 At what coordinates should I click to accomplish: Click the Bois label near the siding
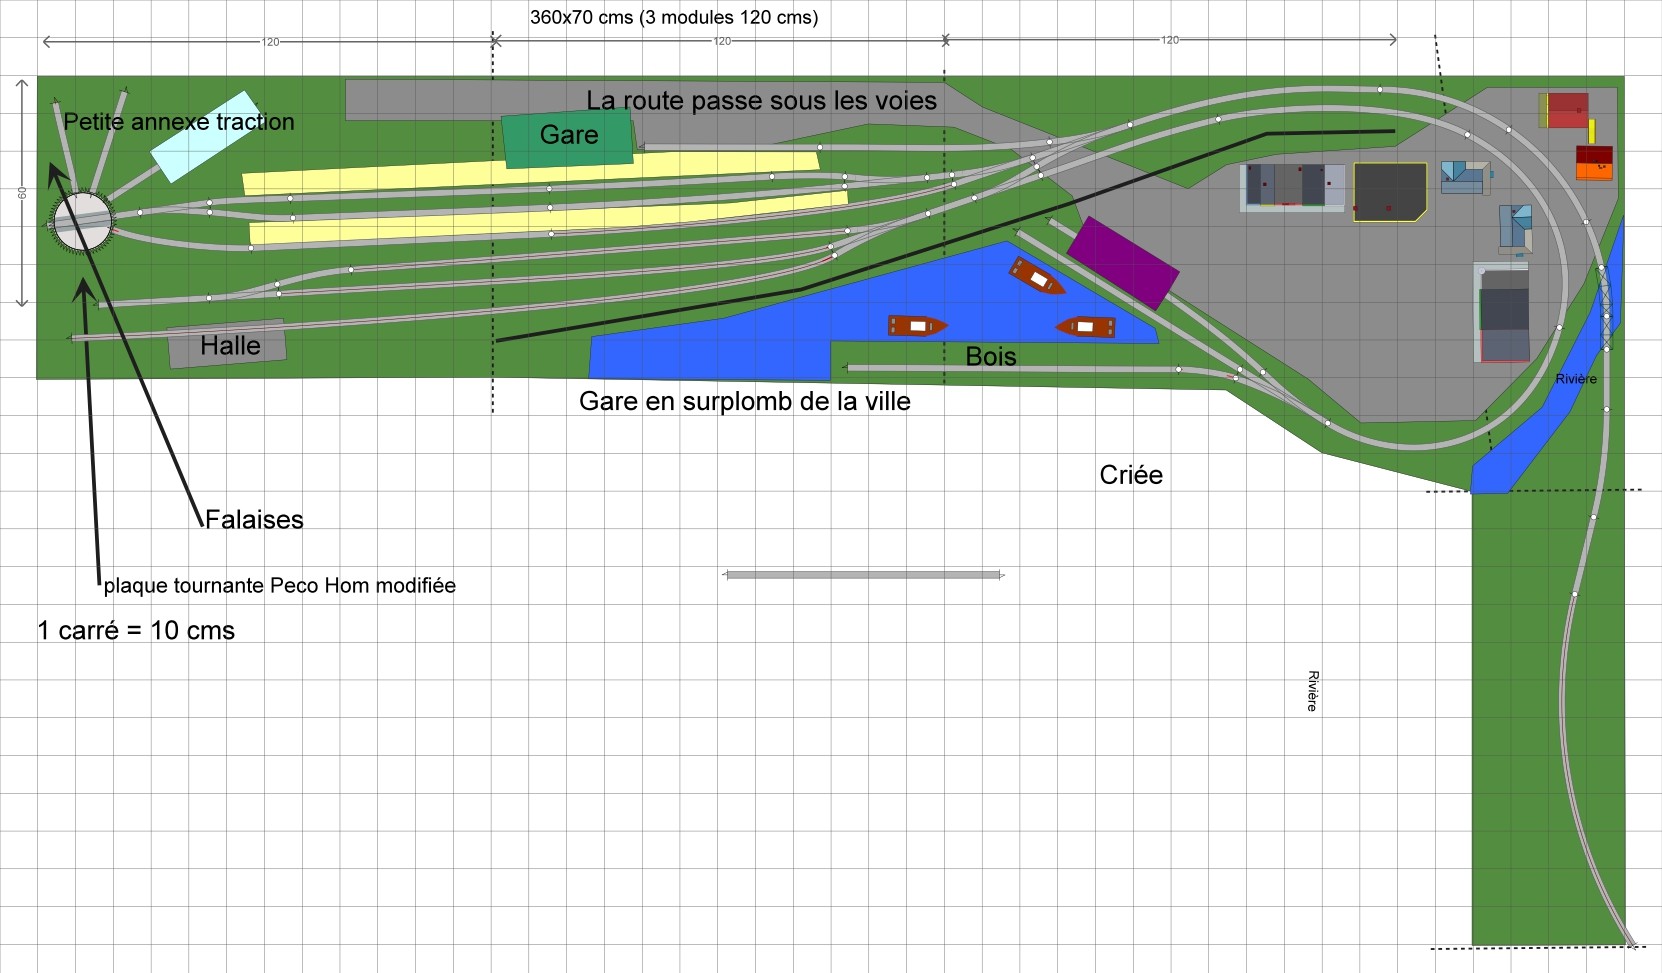990,356
